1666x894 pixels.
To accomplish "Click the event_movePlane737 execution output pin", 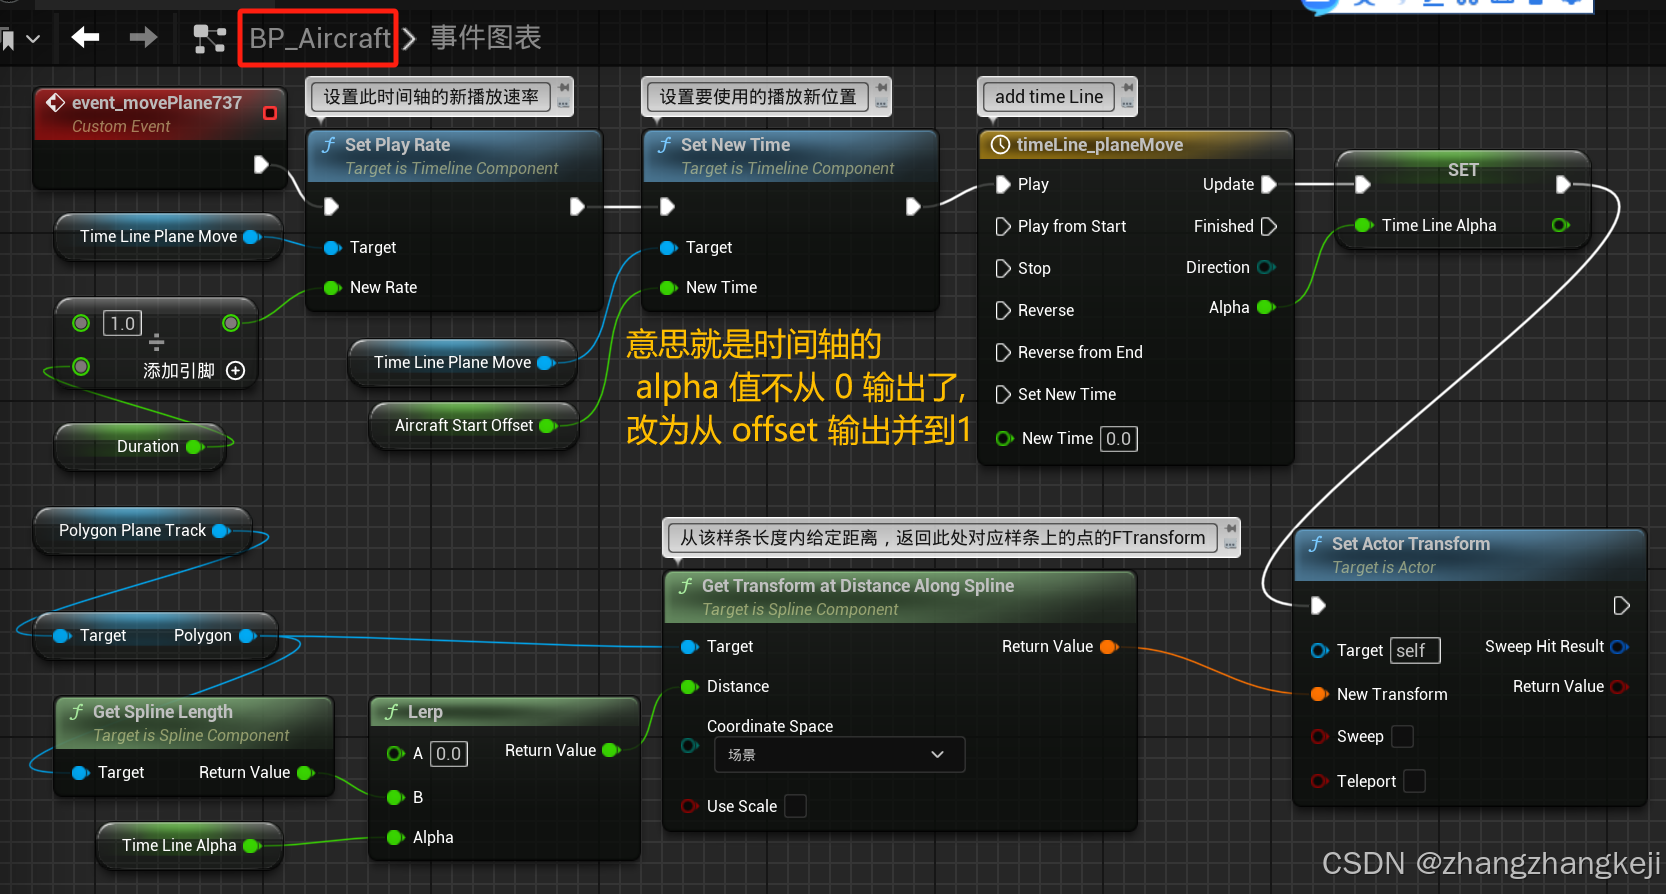I will point(261,164).
